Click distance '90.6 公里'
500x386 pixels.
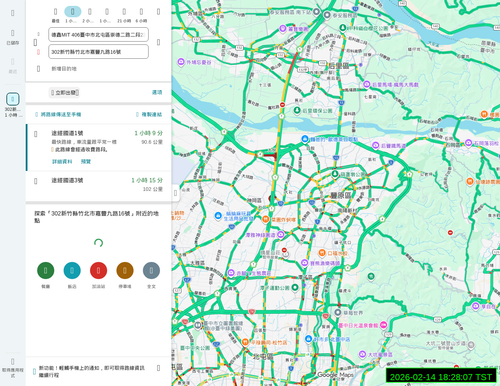click(x=152, y=142)
